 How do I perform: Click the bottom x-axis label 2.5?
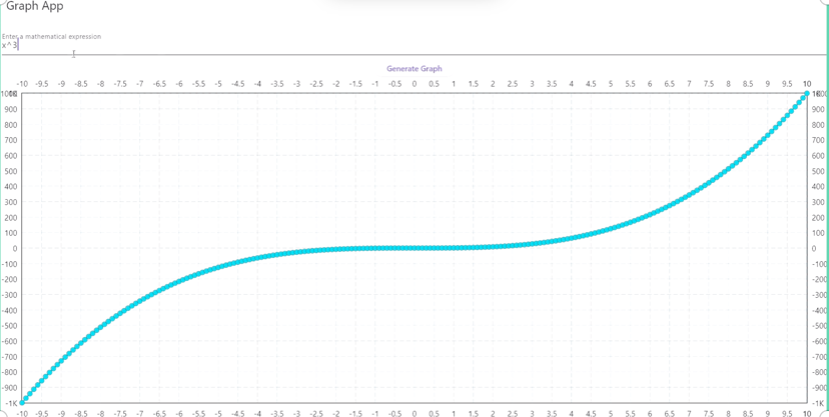(512, 412)
